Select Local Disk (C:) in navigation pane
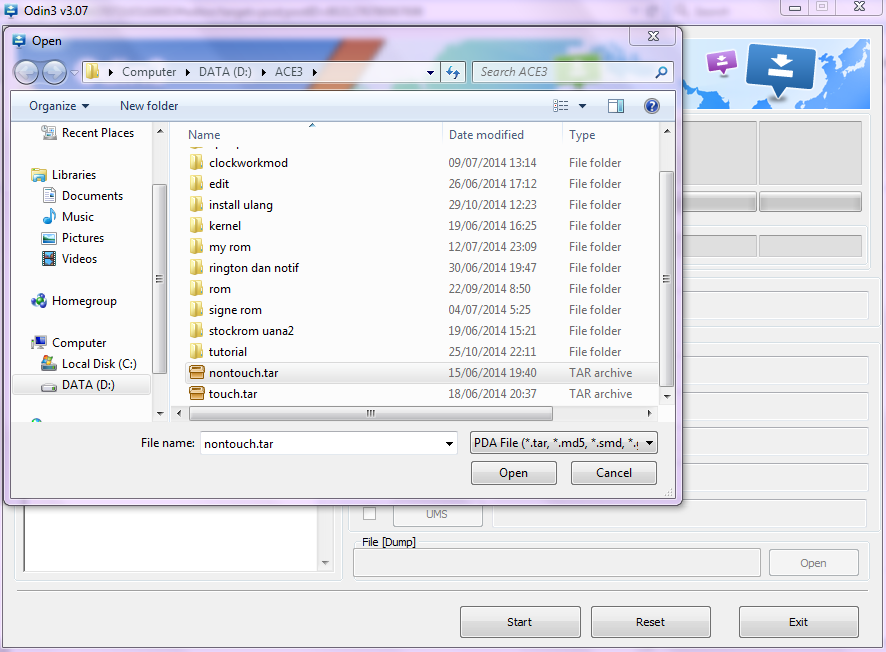This screenshot has height=652, width=886. coord(89,364)
